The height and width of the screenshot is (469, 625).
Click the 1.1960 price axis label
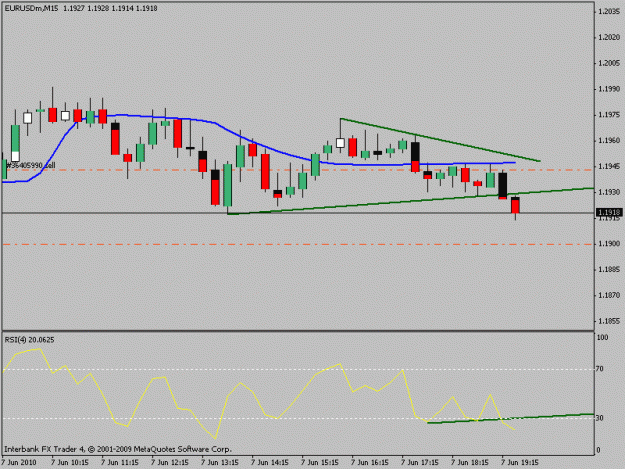[x=609, y=141]
